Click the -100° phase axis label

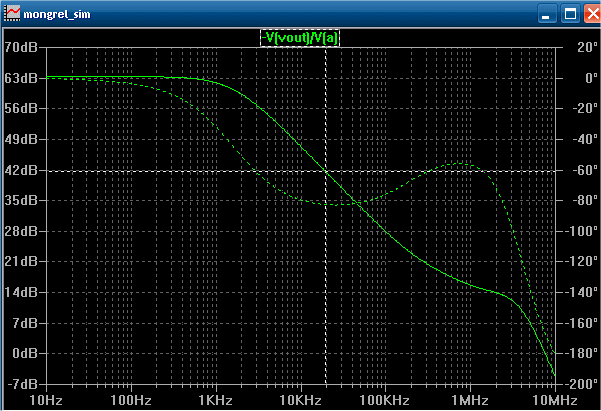point(582,231)
